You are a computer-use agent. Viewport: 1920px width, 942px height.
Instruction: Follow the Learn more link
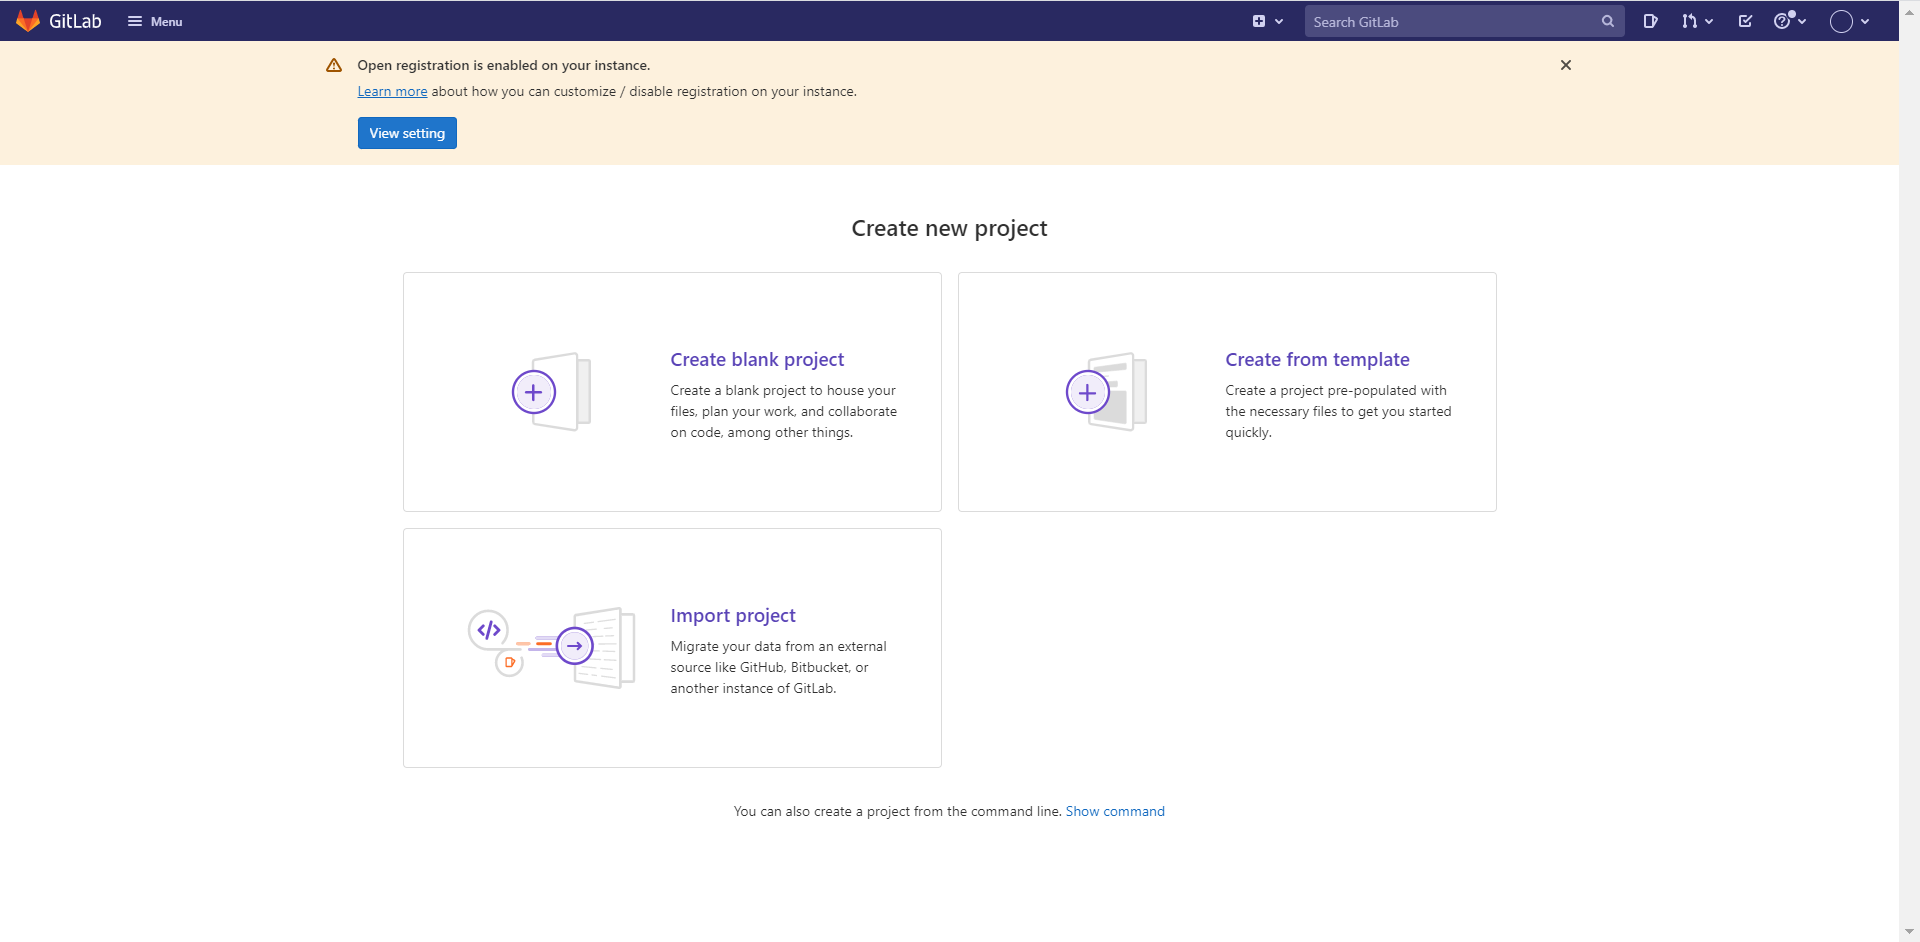click(x=392, y=91)
